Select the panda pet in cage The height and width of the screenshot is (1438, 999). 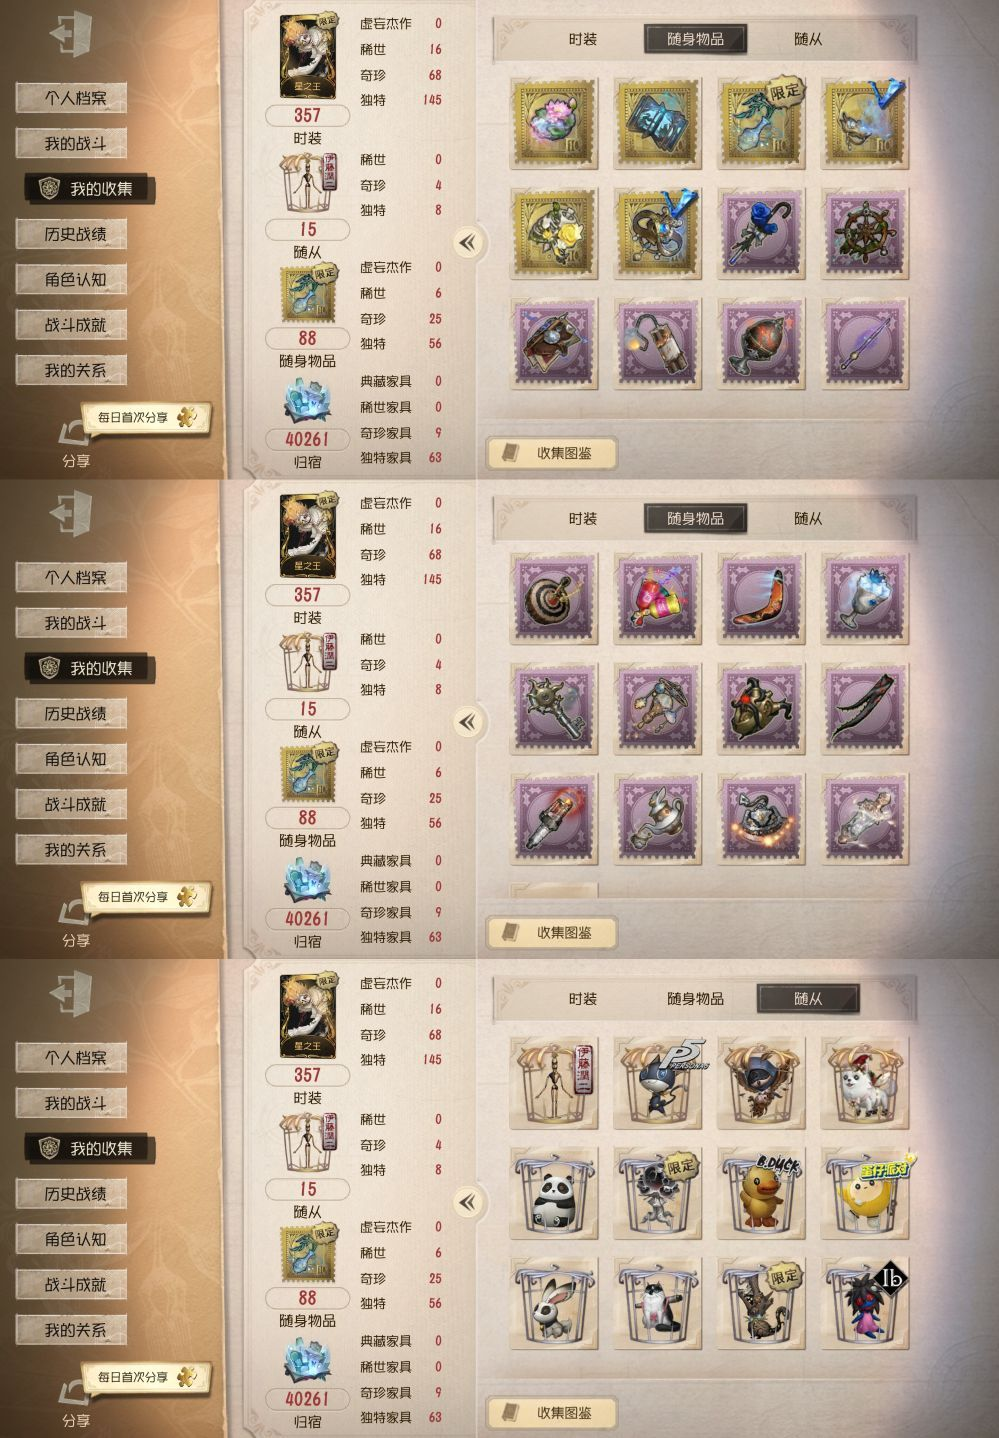(553, 1193)
